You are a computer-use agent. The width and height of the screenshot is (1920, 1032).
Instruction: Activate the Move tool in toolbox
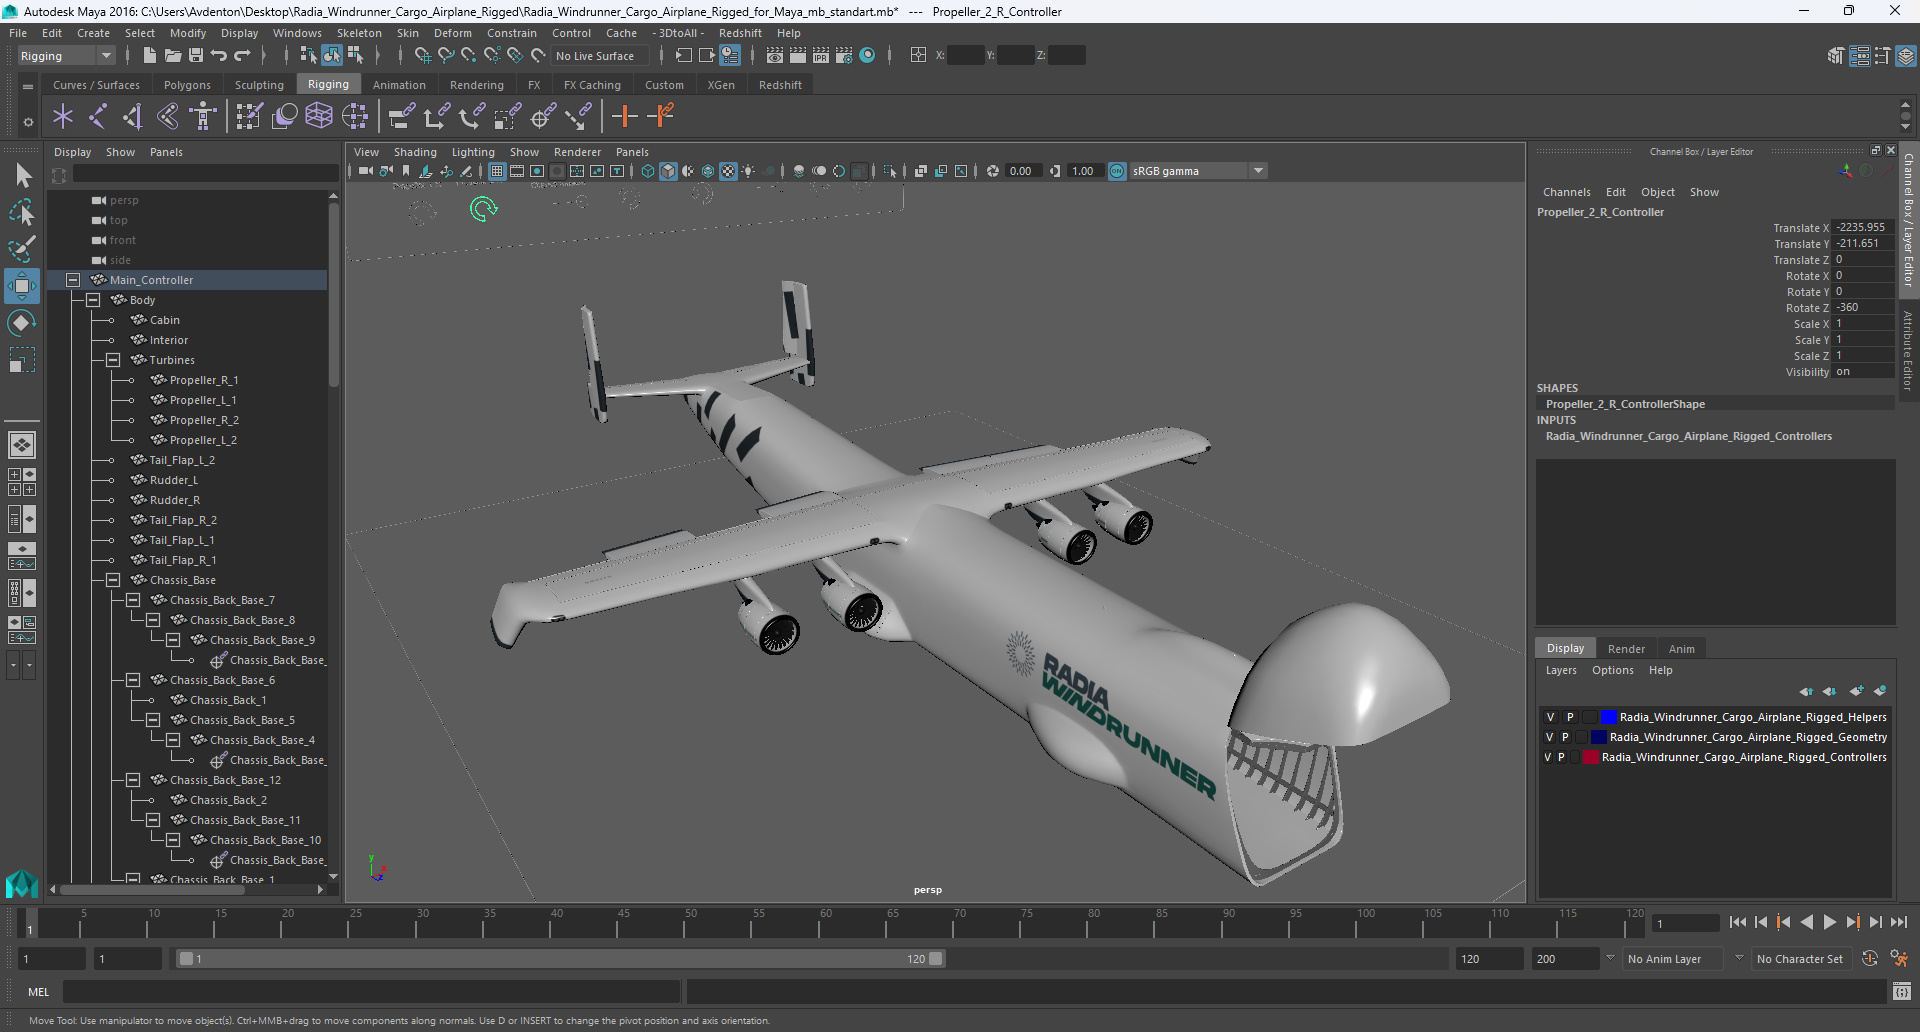(x=22, y=286)
